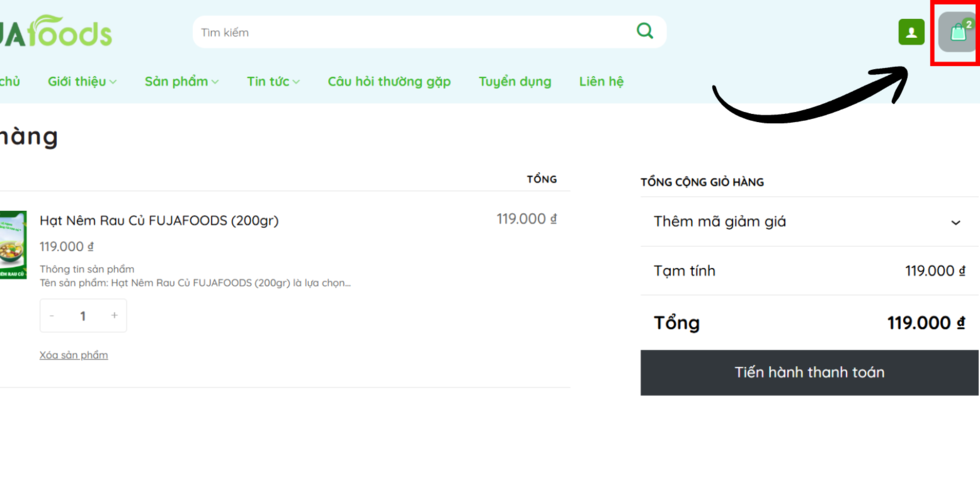
Task: Expand the Sản phẩm menu
Action: click(182, 81)
